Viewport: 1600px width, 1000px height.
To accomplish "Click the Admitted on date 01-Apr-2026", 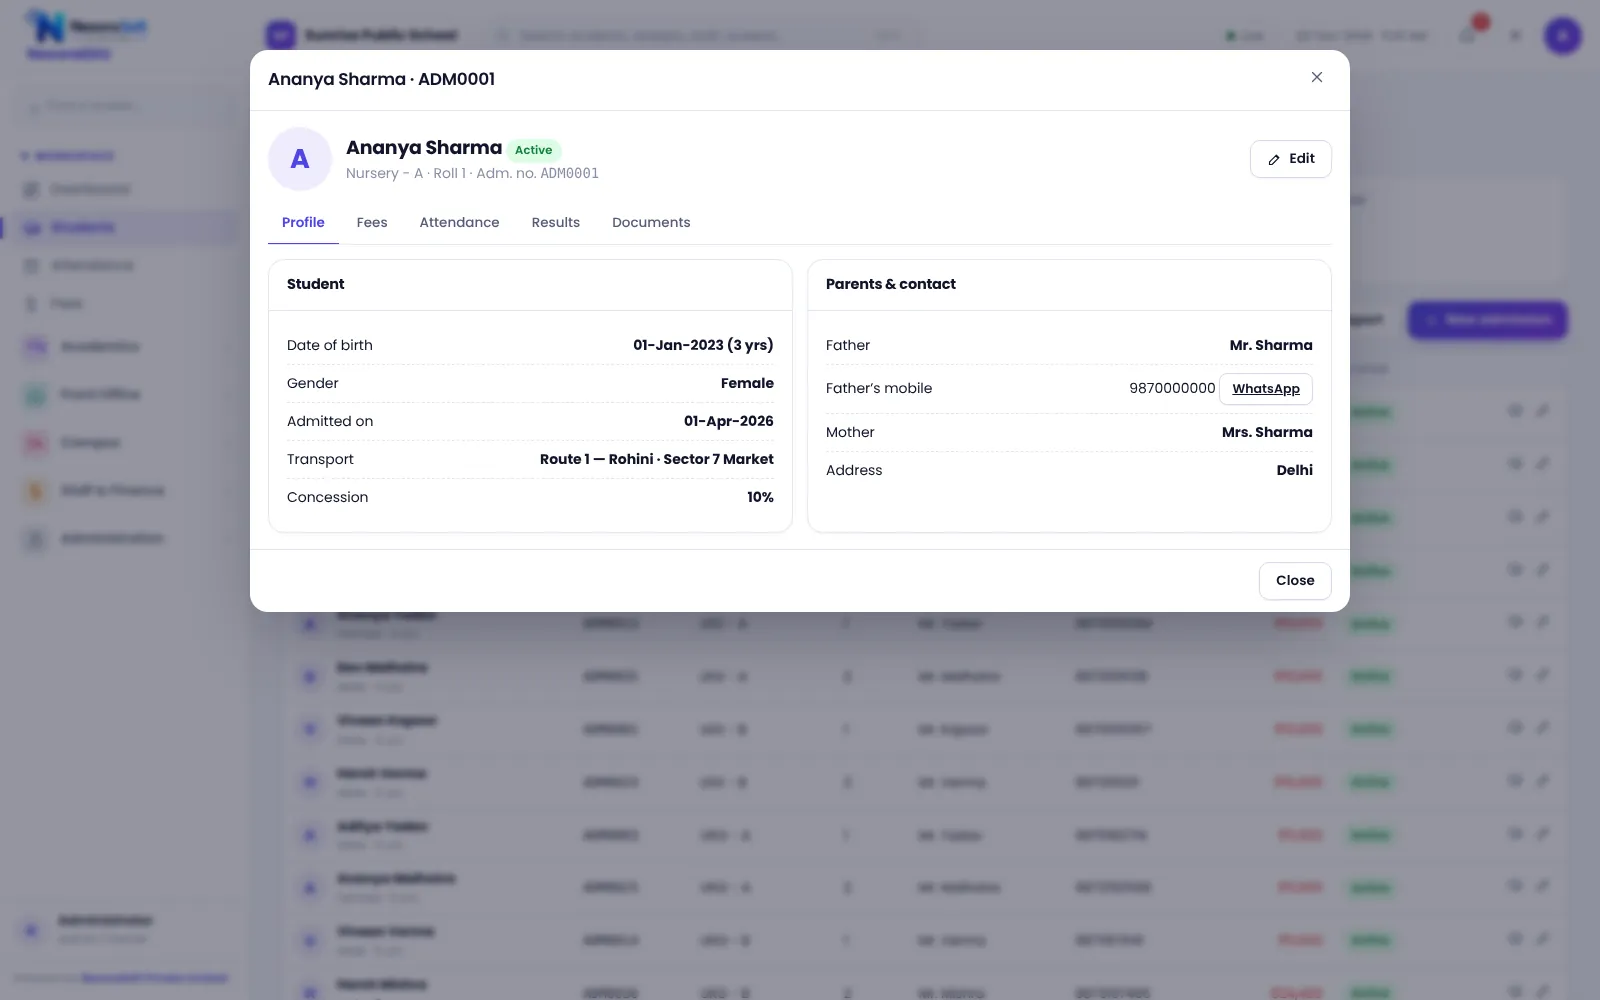I will click(x=729, y=421).
